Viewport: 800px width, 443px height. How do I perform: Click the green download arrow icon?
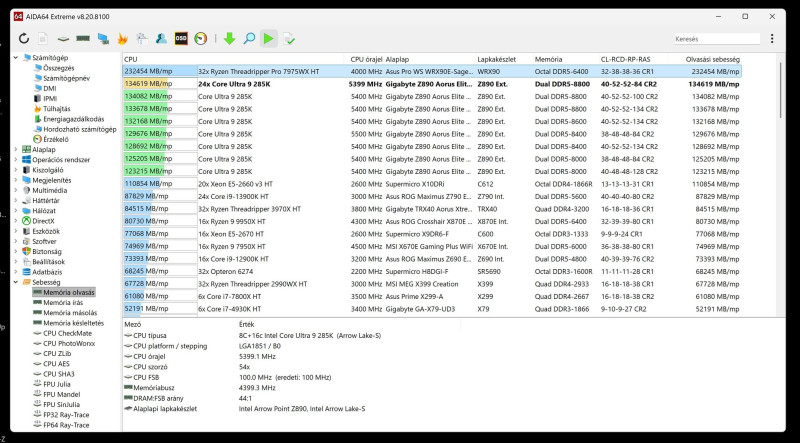[229, 39]
